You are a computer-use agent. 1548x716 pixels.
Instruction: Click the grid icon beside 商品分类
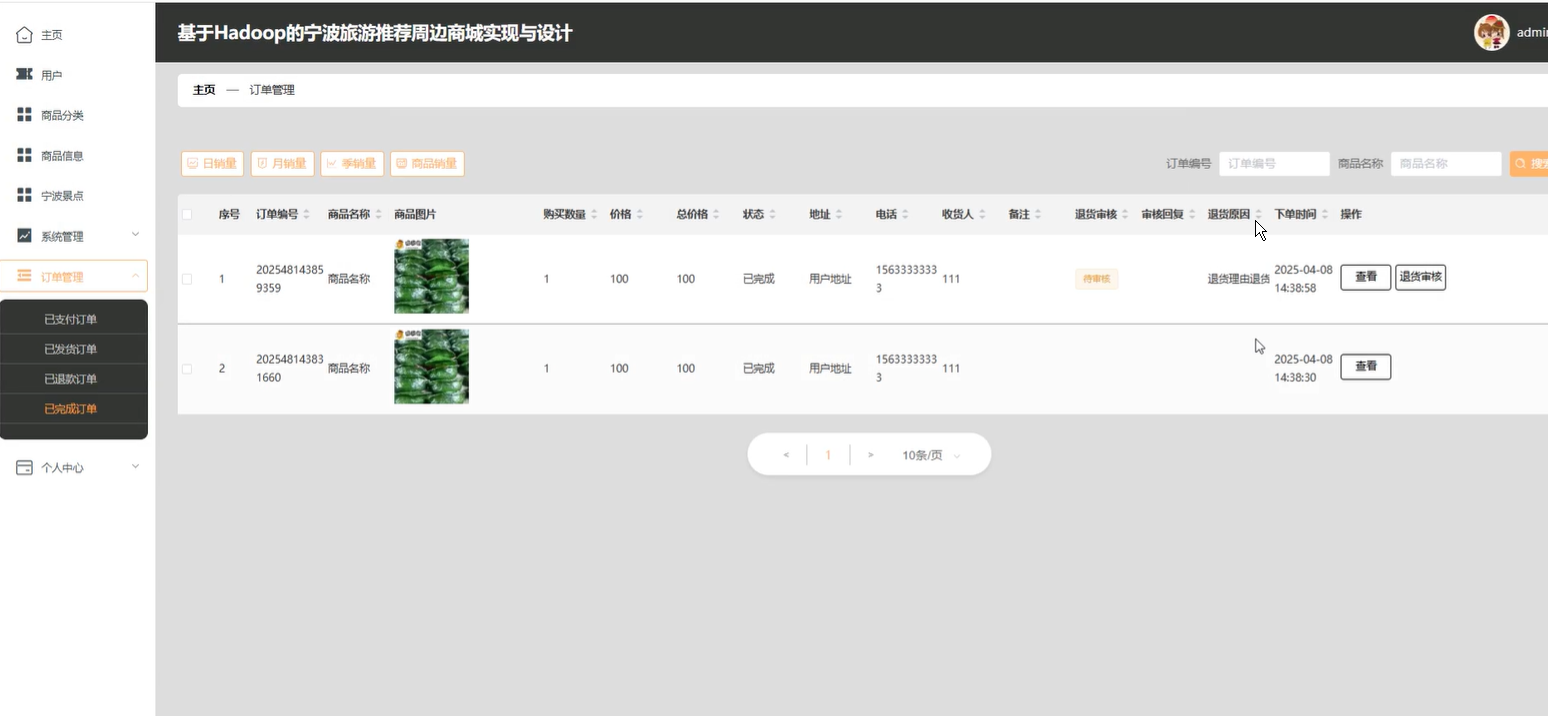(x=24, y=115)
